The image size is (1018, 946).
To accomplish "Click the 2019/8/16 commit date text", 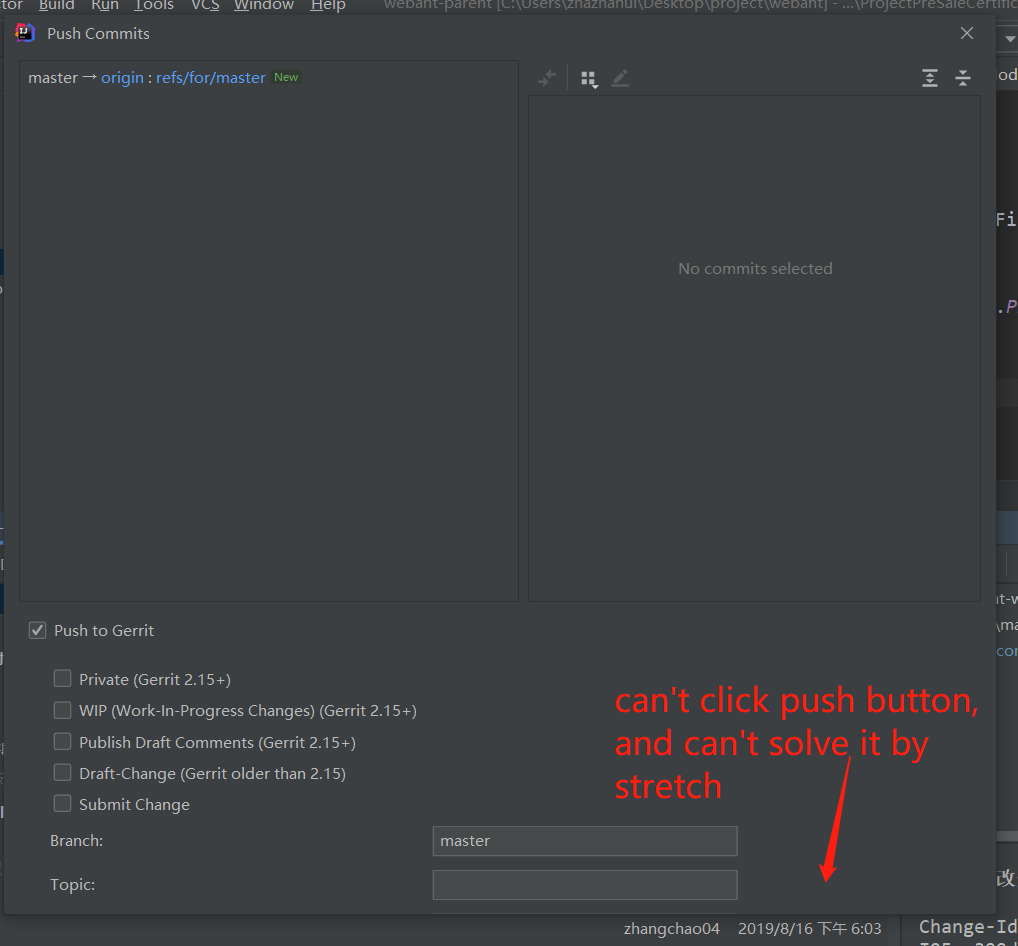I will click(x=810, y=929).
